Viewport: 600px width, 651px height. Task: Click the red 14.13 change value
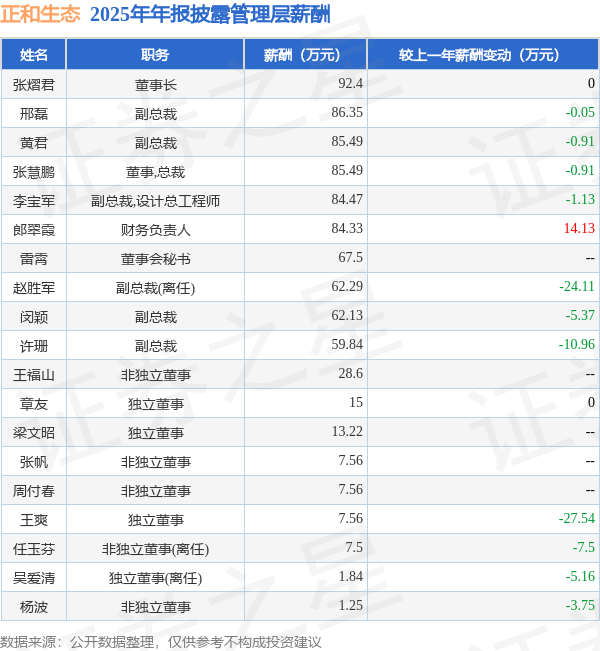pyautogui.click(x=579, y=228)
